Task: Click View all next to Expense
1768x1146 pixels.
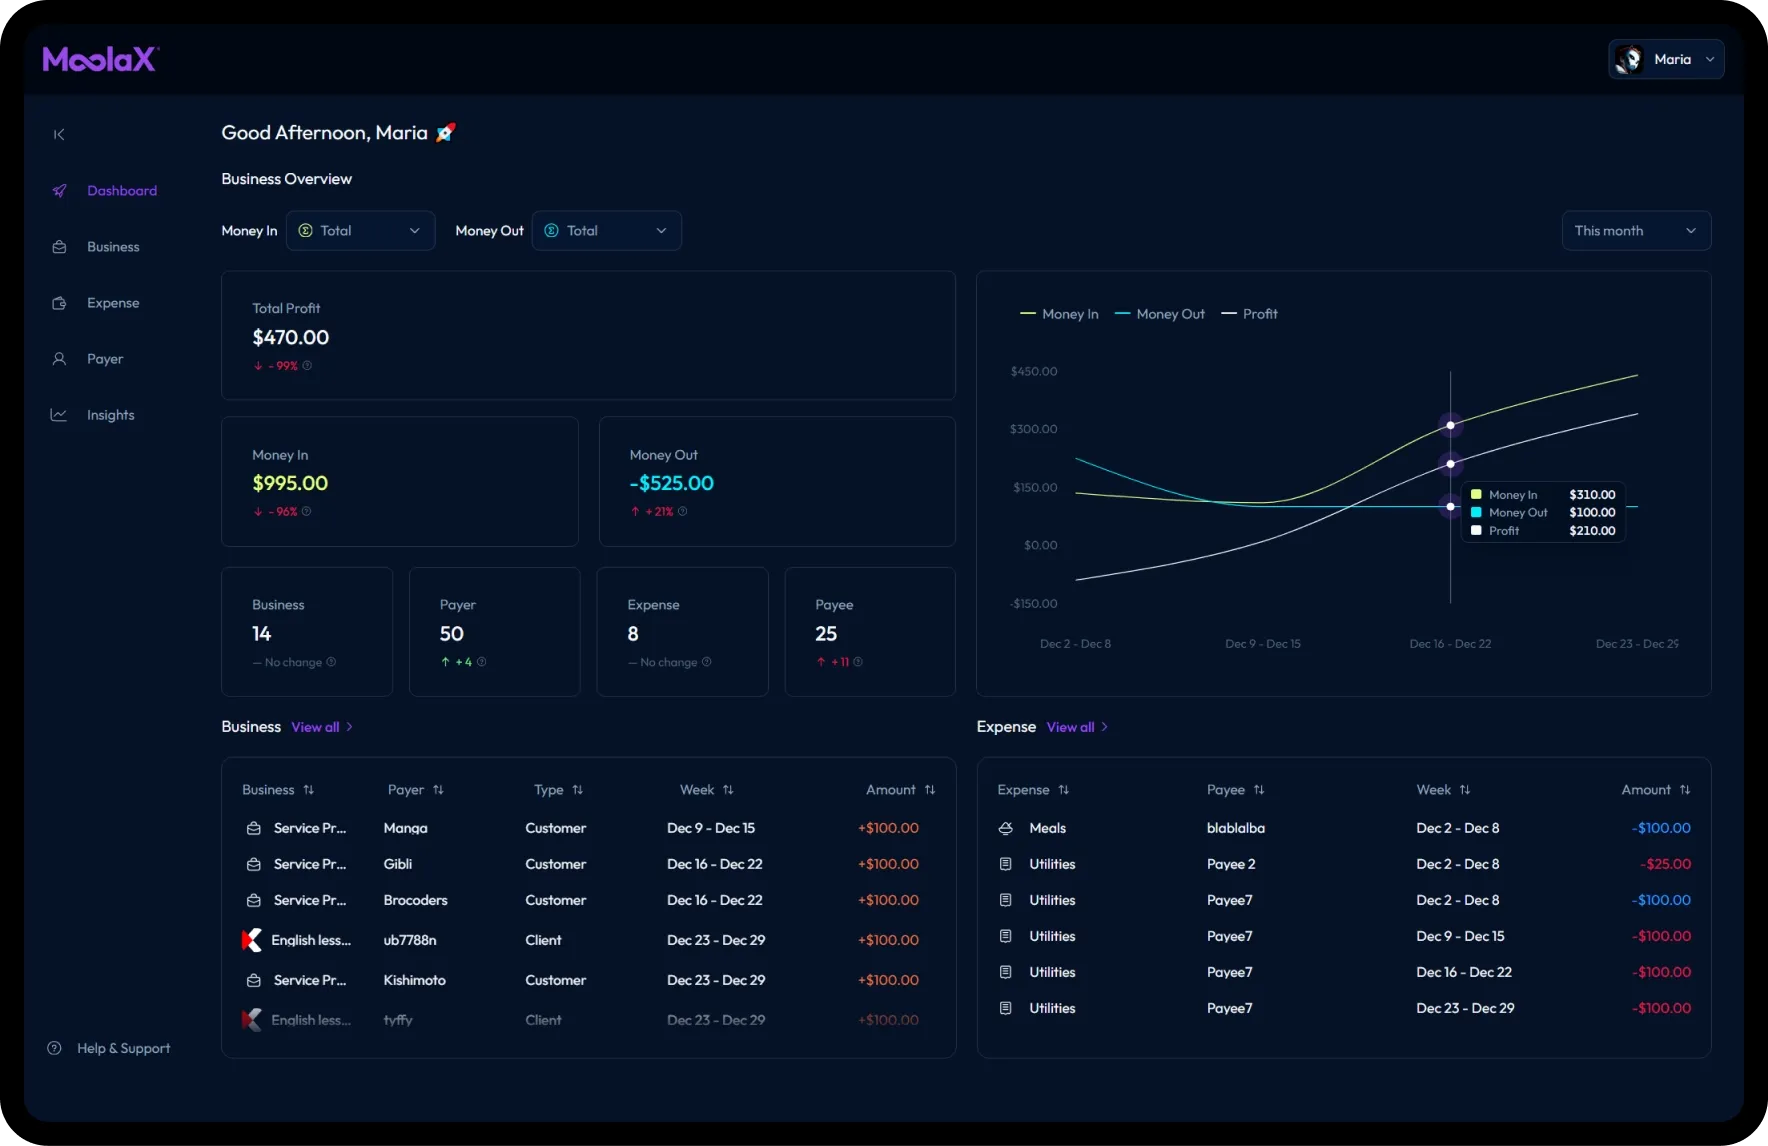Action: tap(1076, 727)
